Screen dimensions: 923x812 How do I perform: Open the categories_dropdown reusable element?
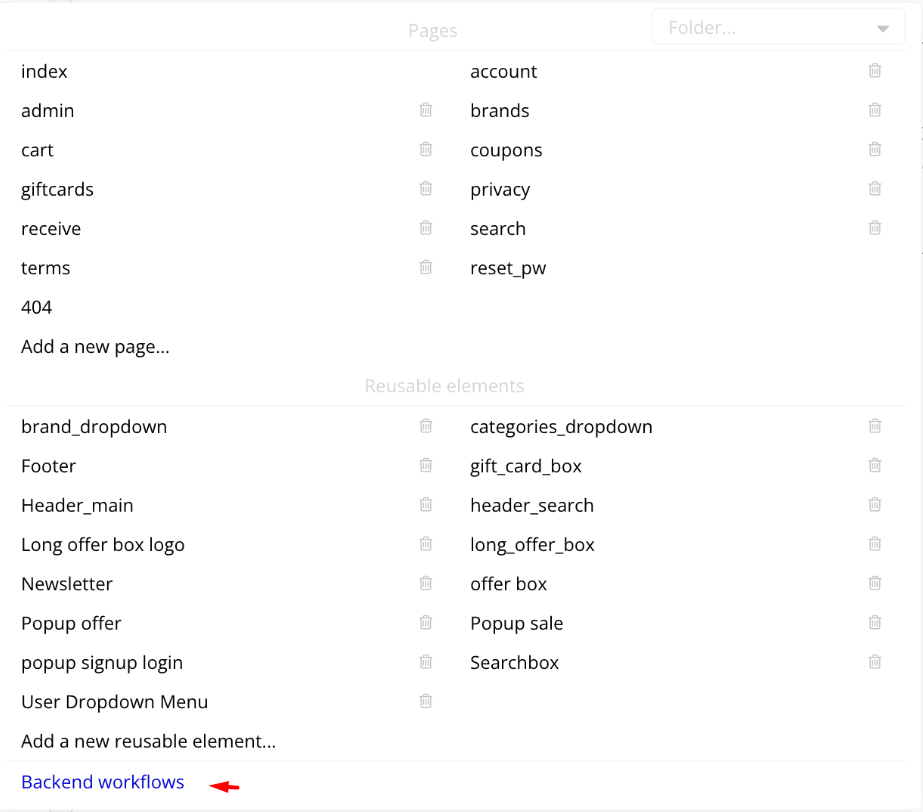[561, 427]
